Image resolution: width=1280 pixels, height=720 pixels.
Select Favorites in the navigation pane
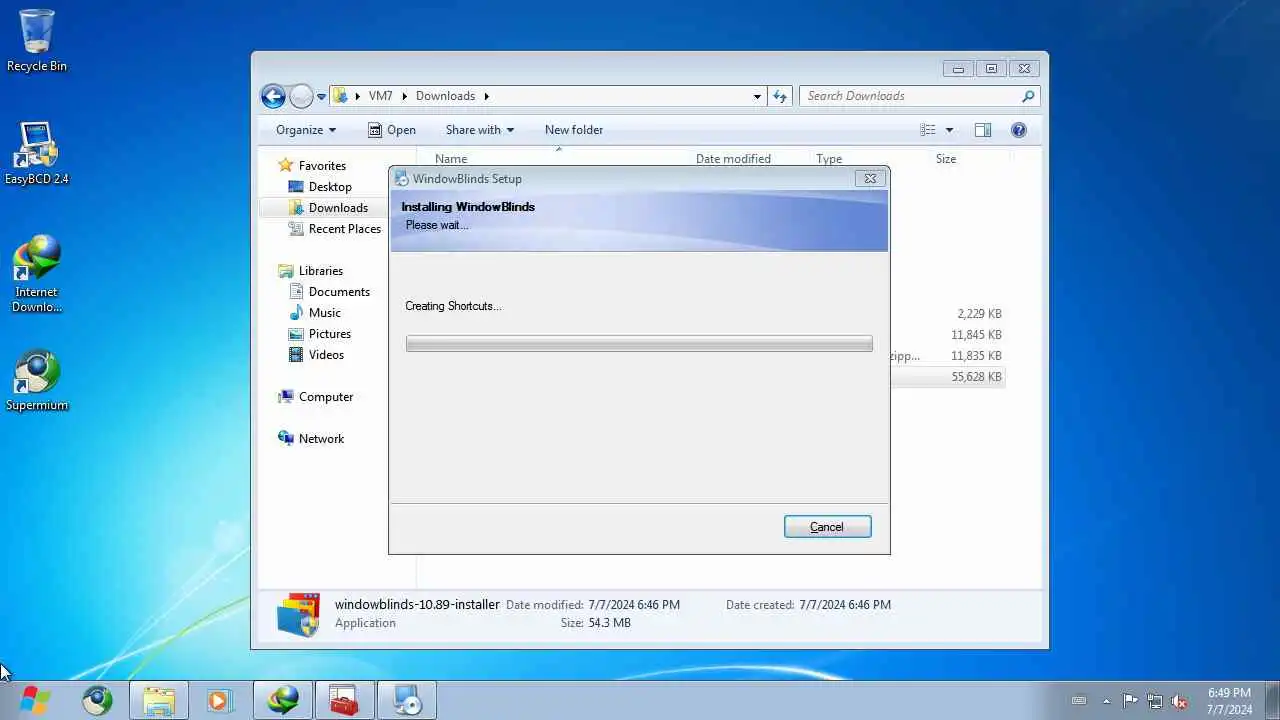click(322, 166)
